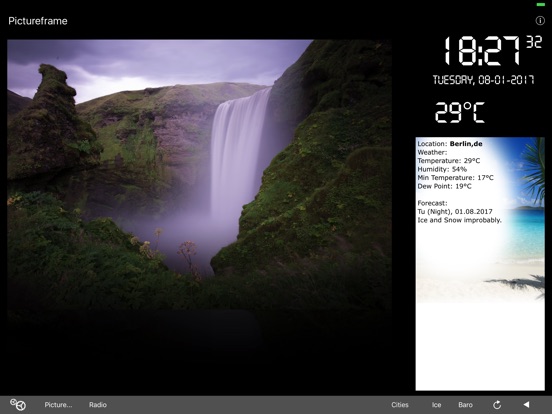
Task: Open the Radio toolbar item
Action: click(98, 405)
